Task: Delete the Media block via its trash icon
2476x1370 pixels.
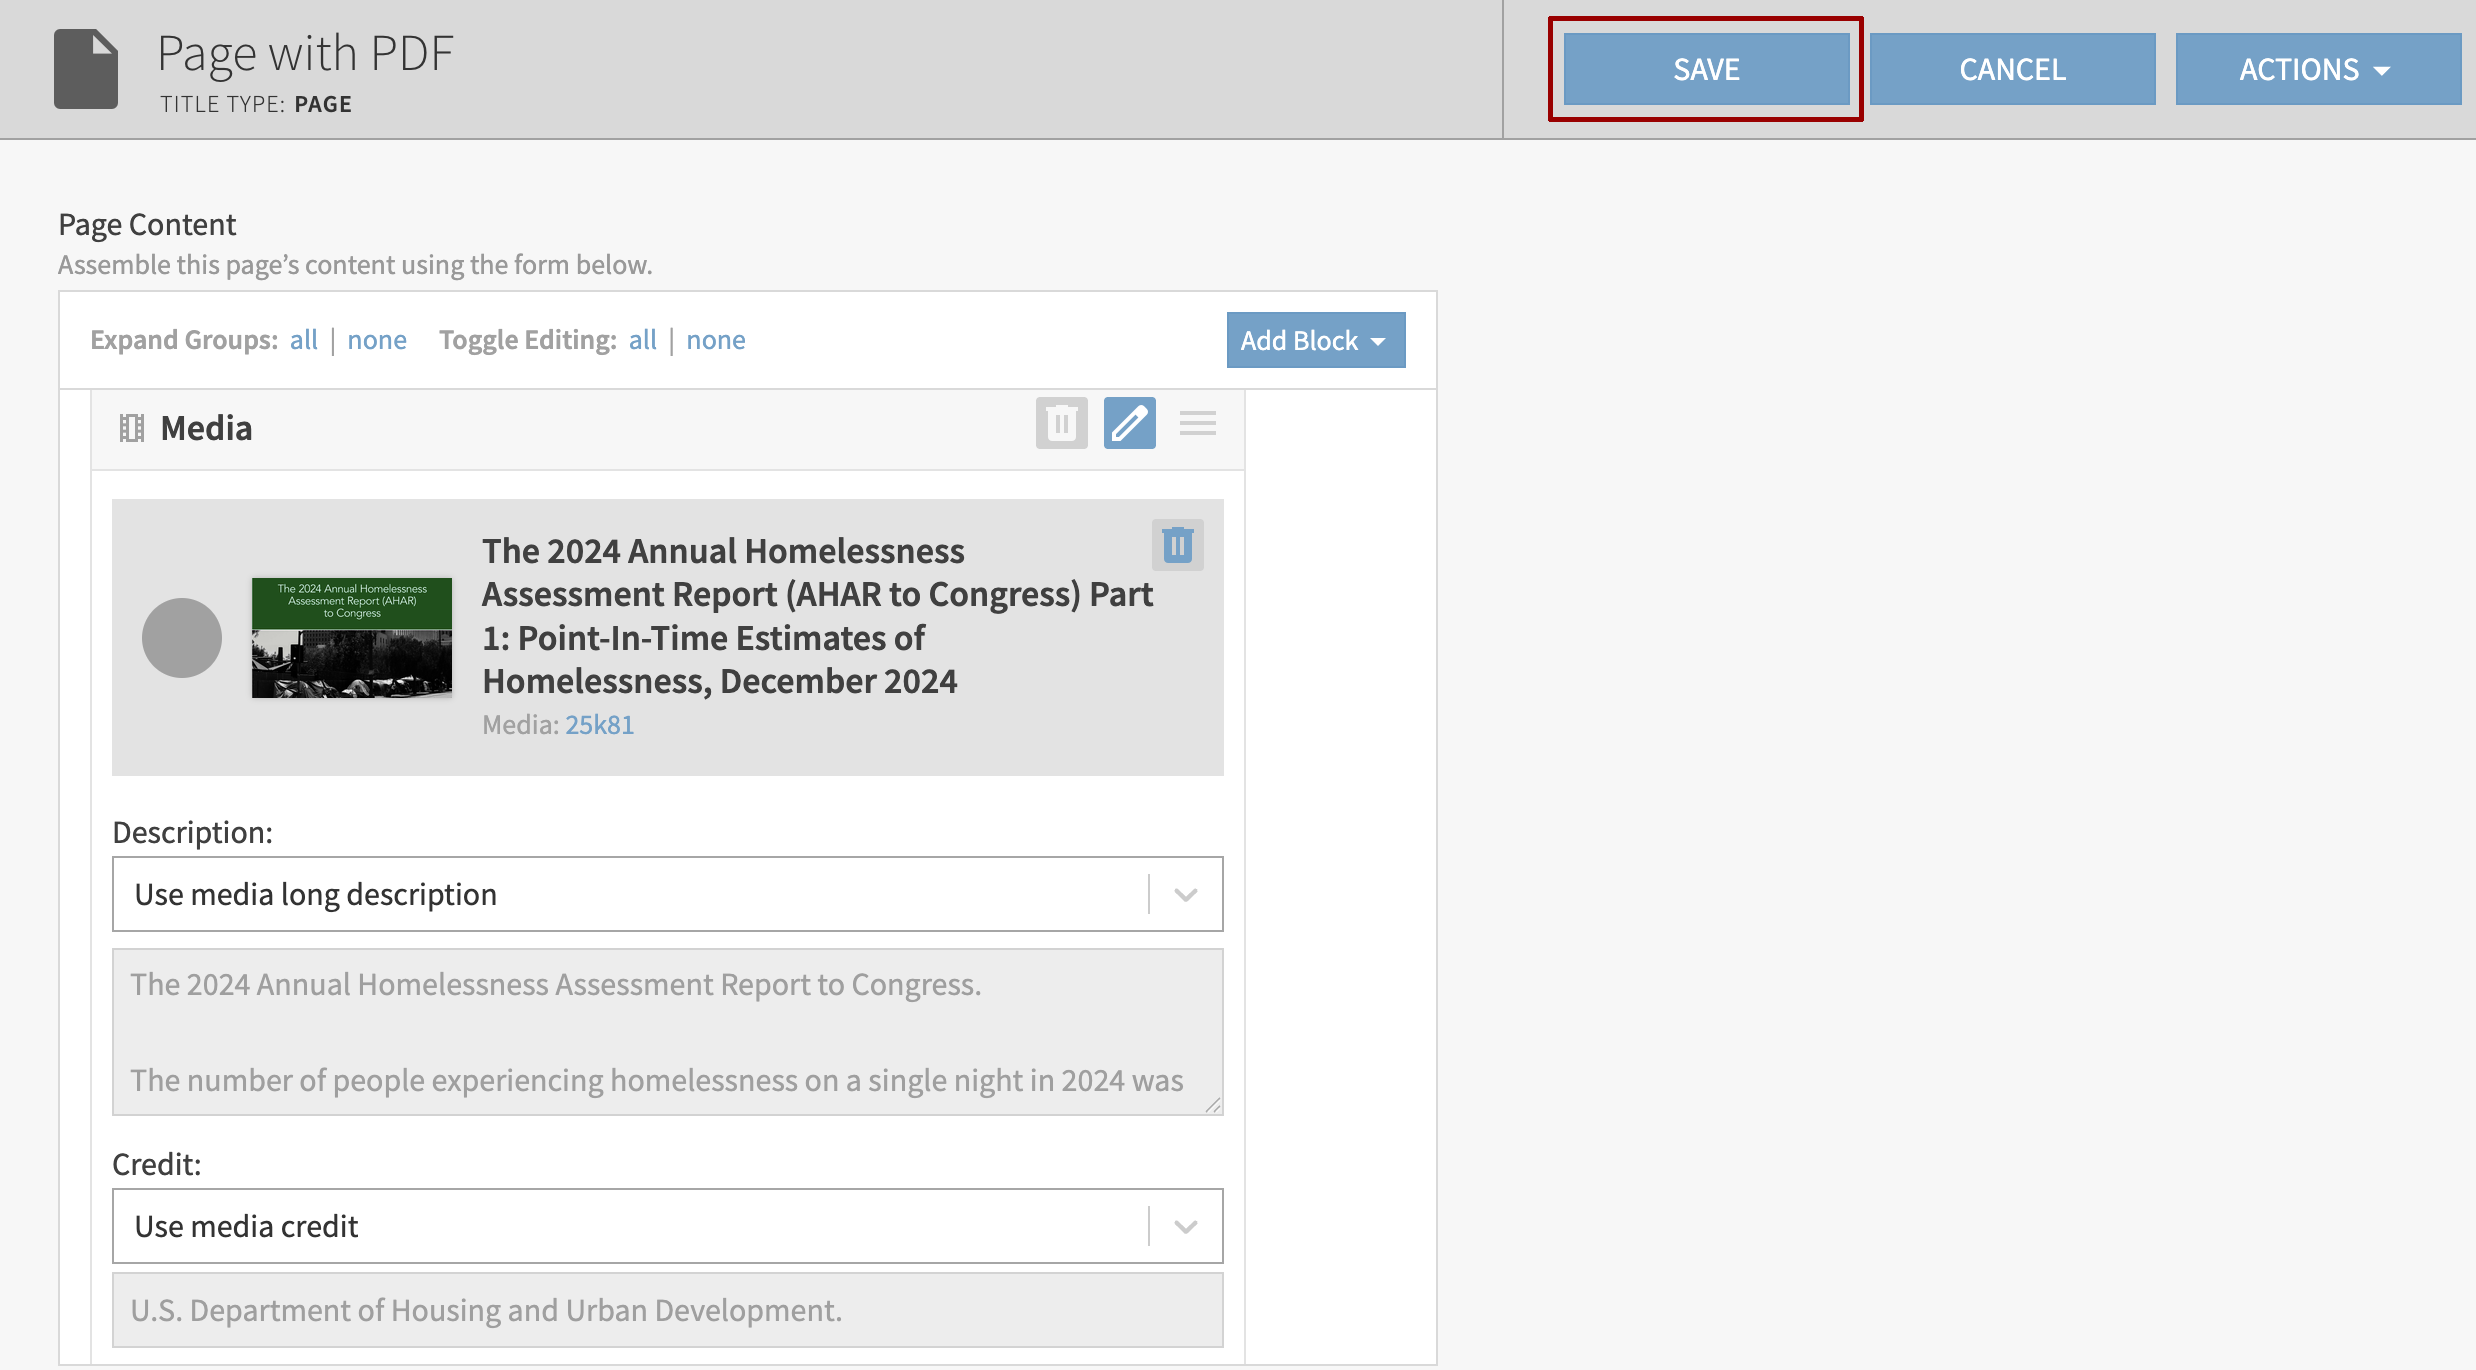Action: (x=1061, y=424)
